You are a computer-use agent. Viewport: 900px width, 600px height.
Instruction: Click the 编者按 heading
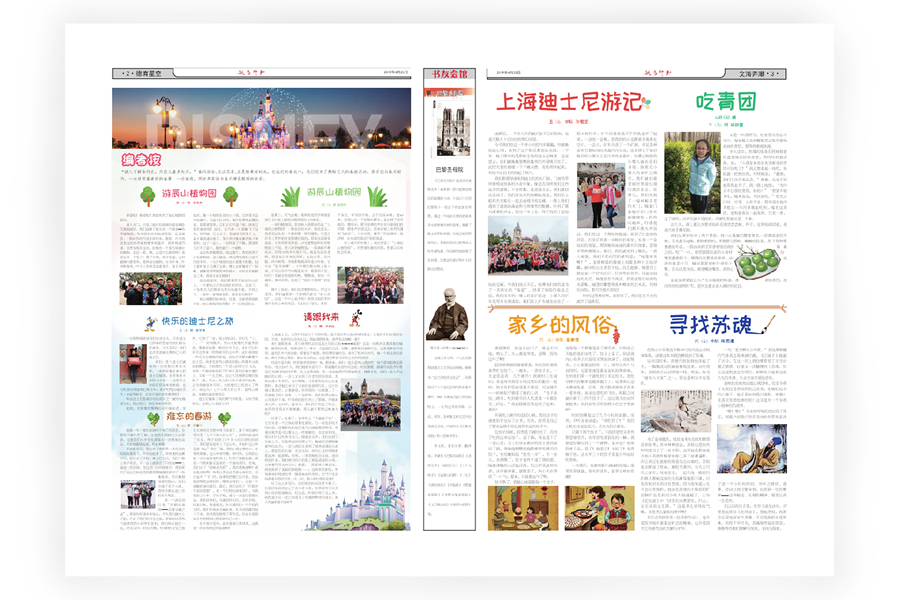[141, 159]
